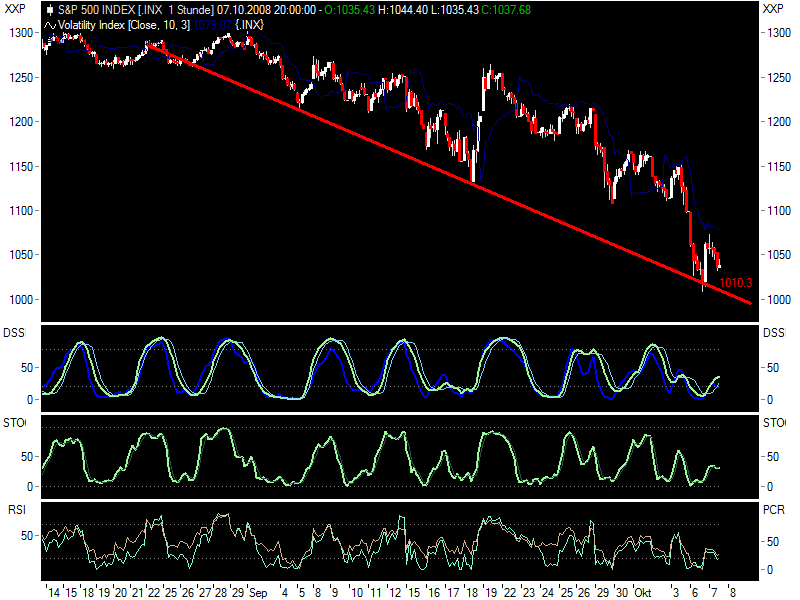Click 1150 on the left price axis

tap(21, 167)
